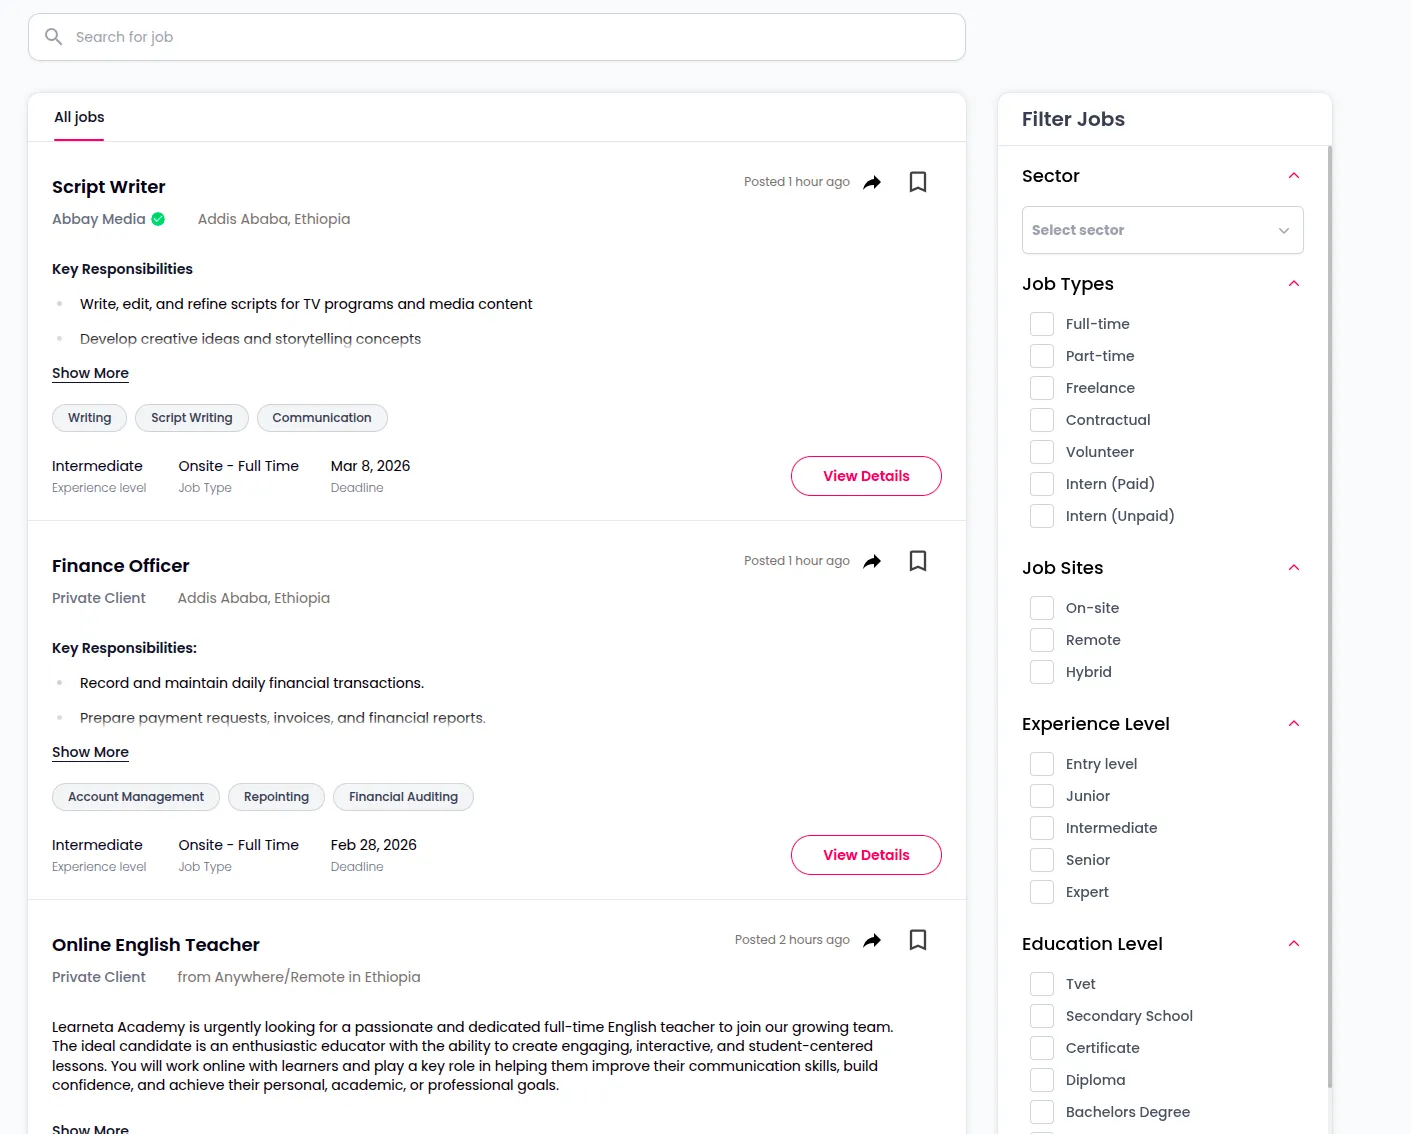Image resolution: width=1411 pixels, height=1134 pixels.
Task: View Details for Script Writer job
Action: point(865,476)
